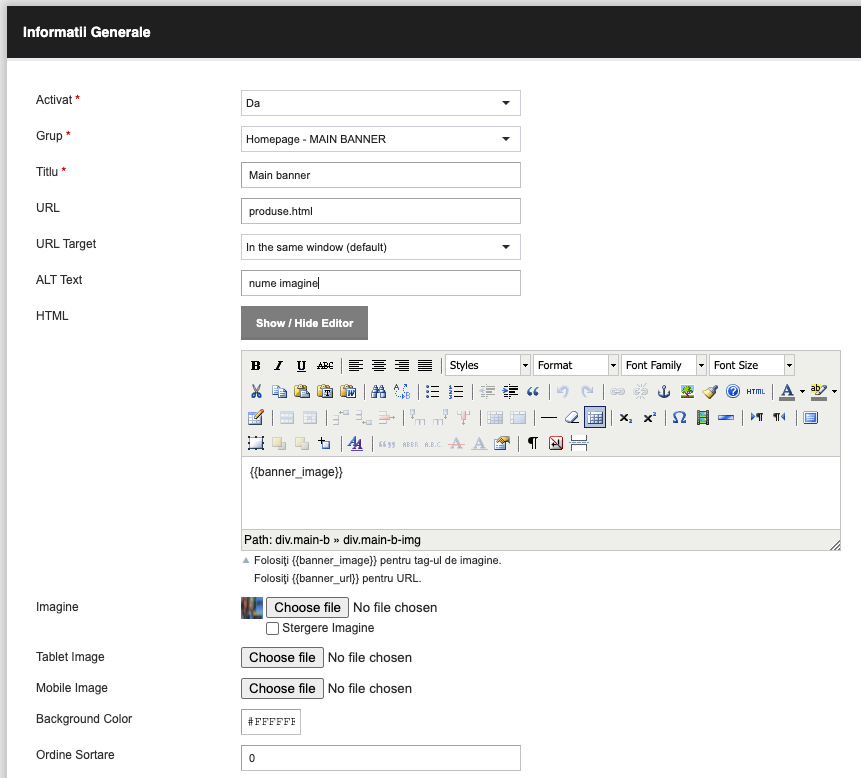
Task: Open the insert image tool
Action: click(687, 391)
